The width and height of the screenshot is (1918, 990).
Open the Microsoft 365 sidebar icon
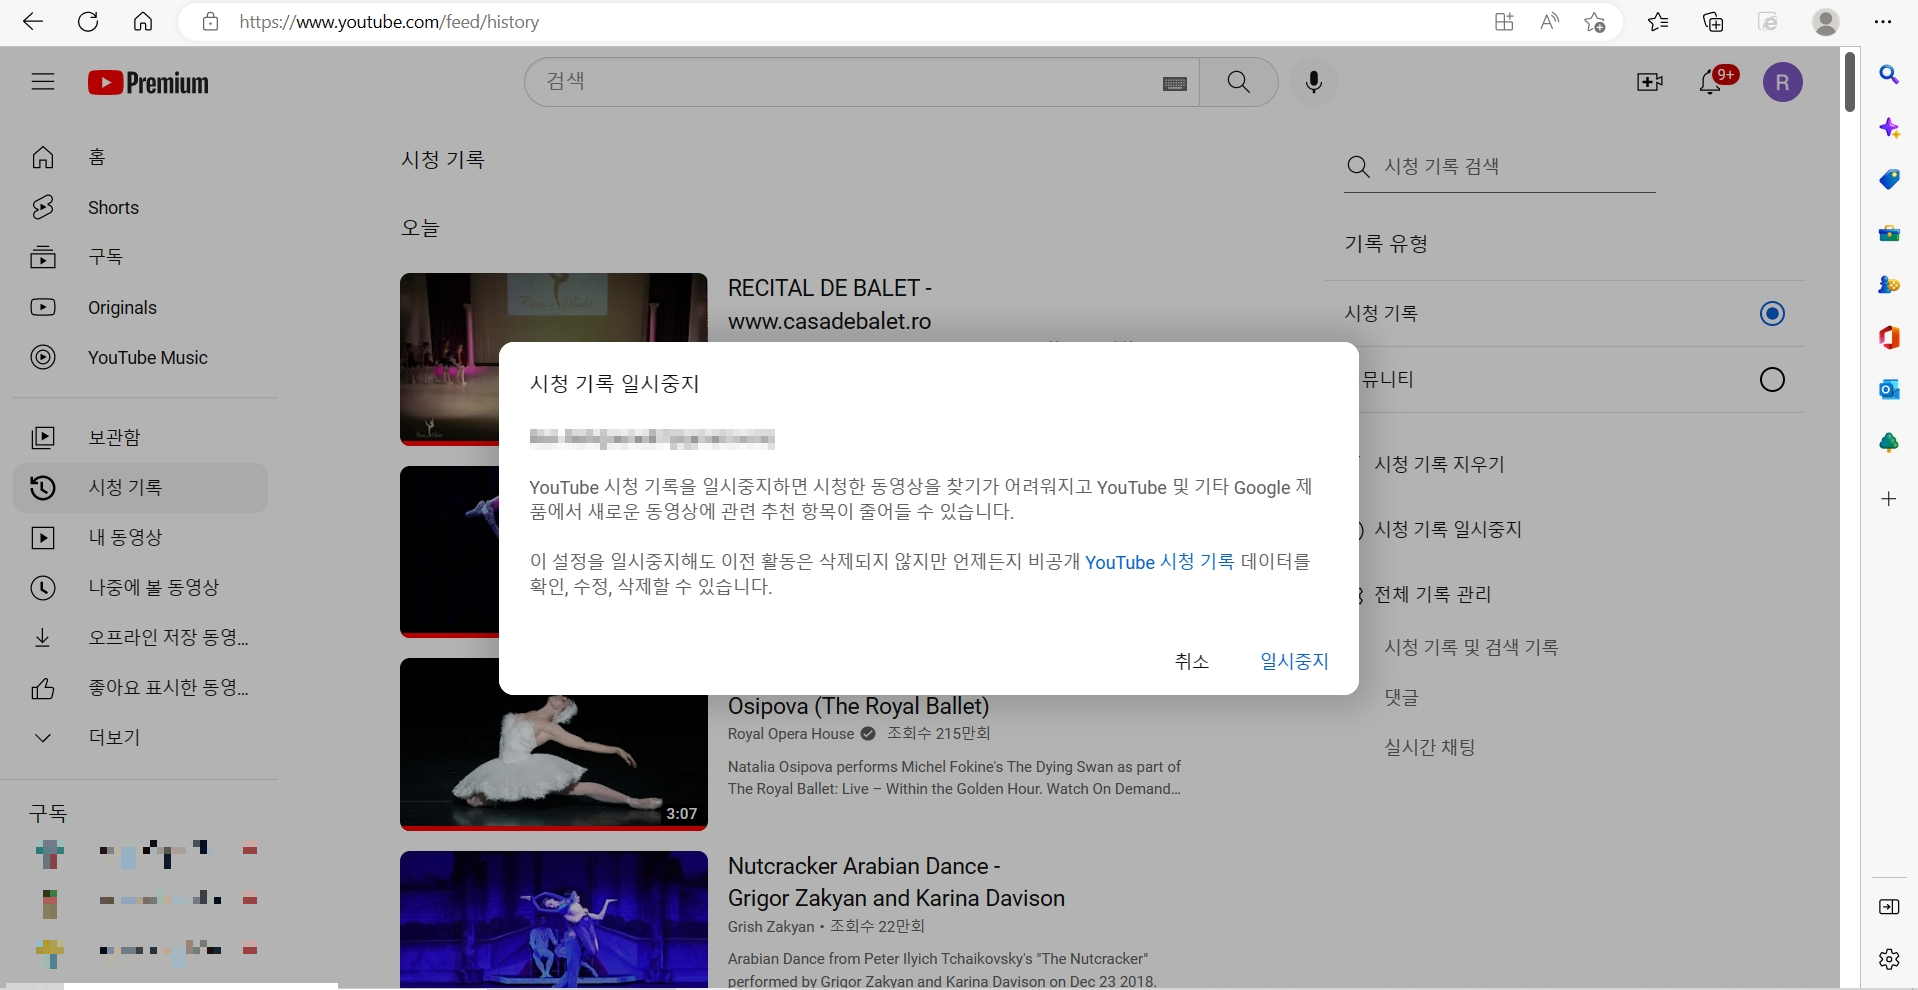point(1889,338)
